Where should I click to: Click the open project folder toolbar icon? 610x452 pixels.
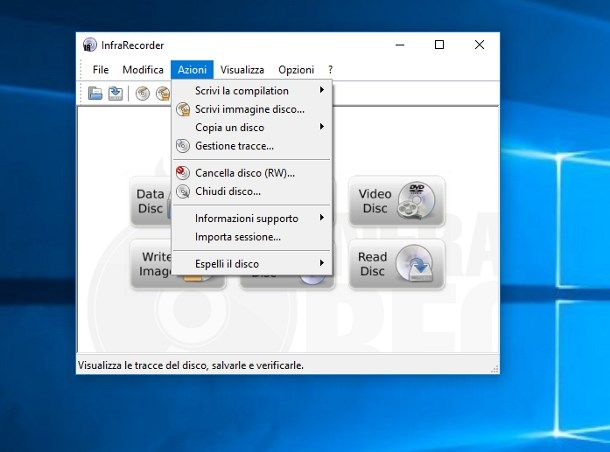coord(95,93)
